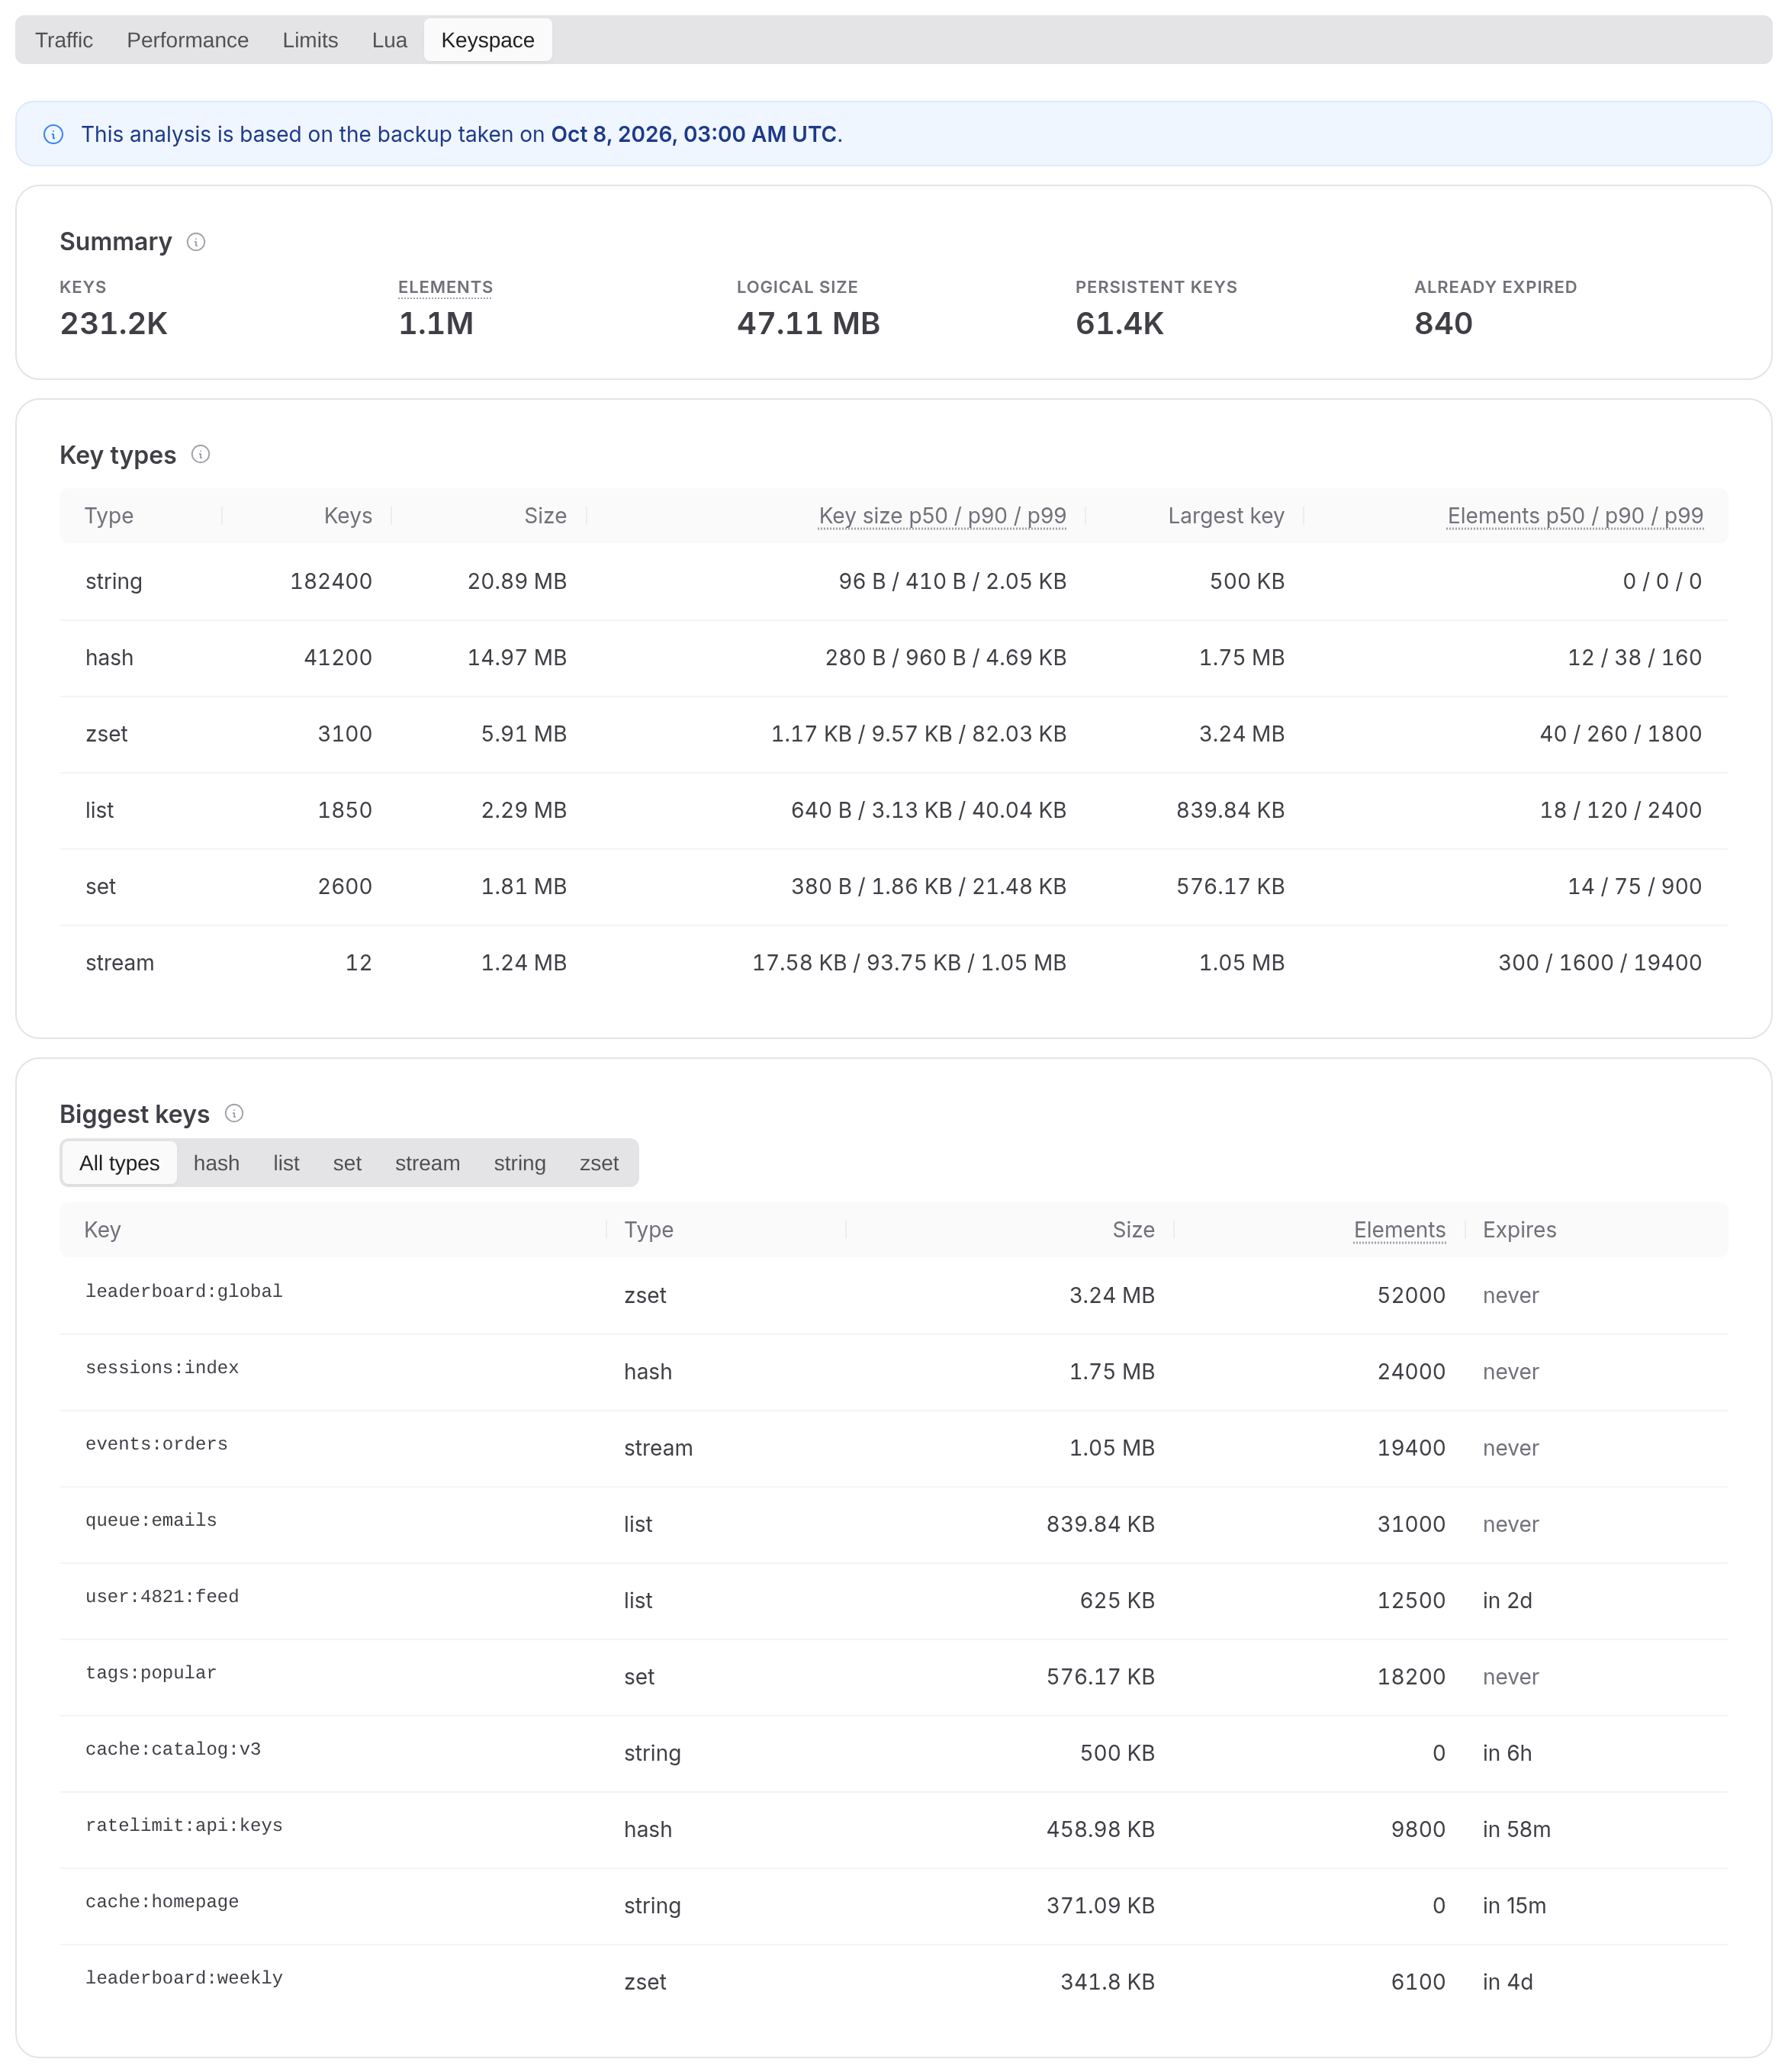Click the 840 already expired value
This screenshot has width=1788, height=2072.
(1443, 323)
